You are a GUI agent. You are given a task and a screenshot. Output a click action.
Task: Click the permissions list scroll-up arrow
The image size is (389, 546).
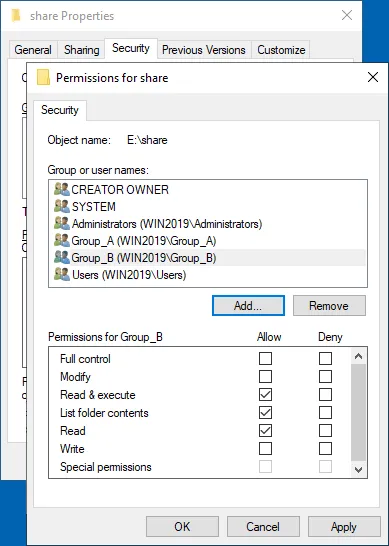tap(358, 356)
